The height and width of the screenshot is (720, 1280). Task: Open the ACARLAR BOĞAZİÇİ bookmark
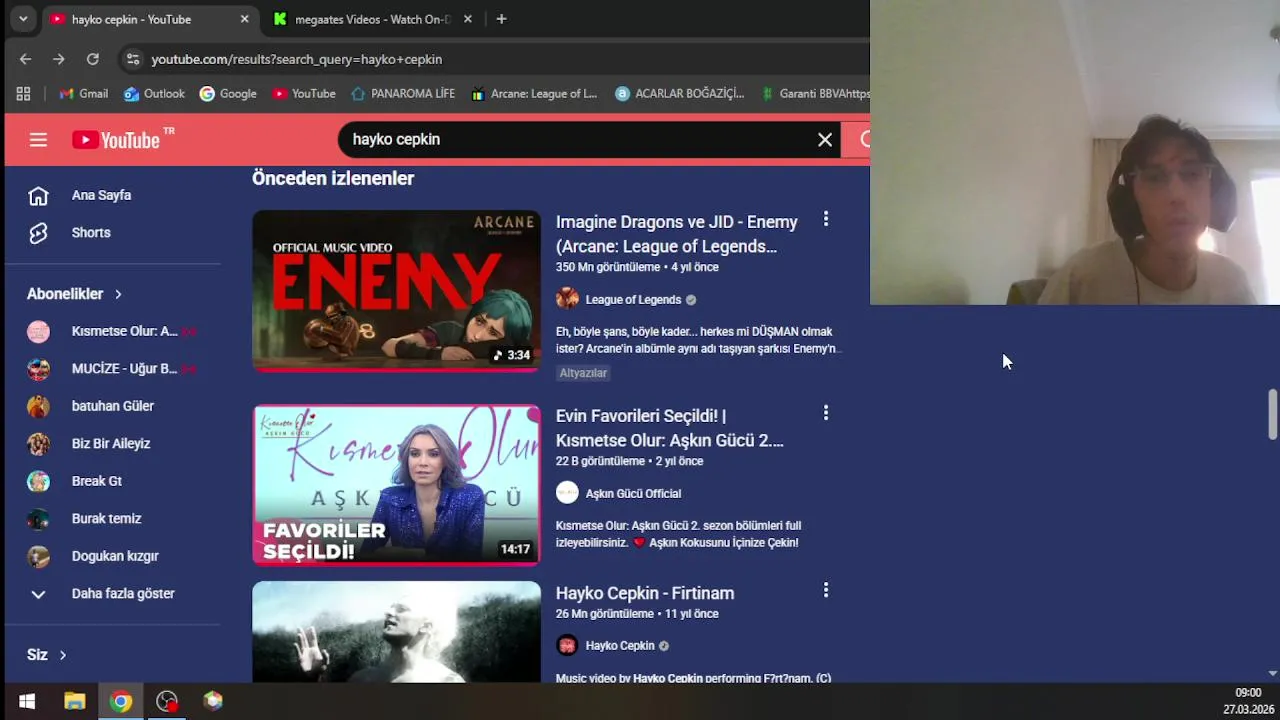tap(680, 94)
